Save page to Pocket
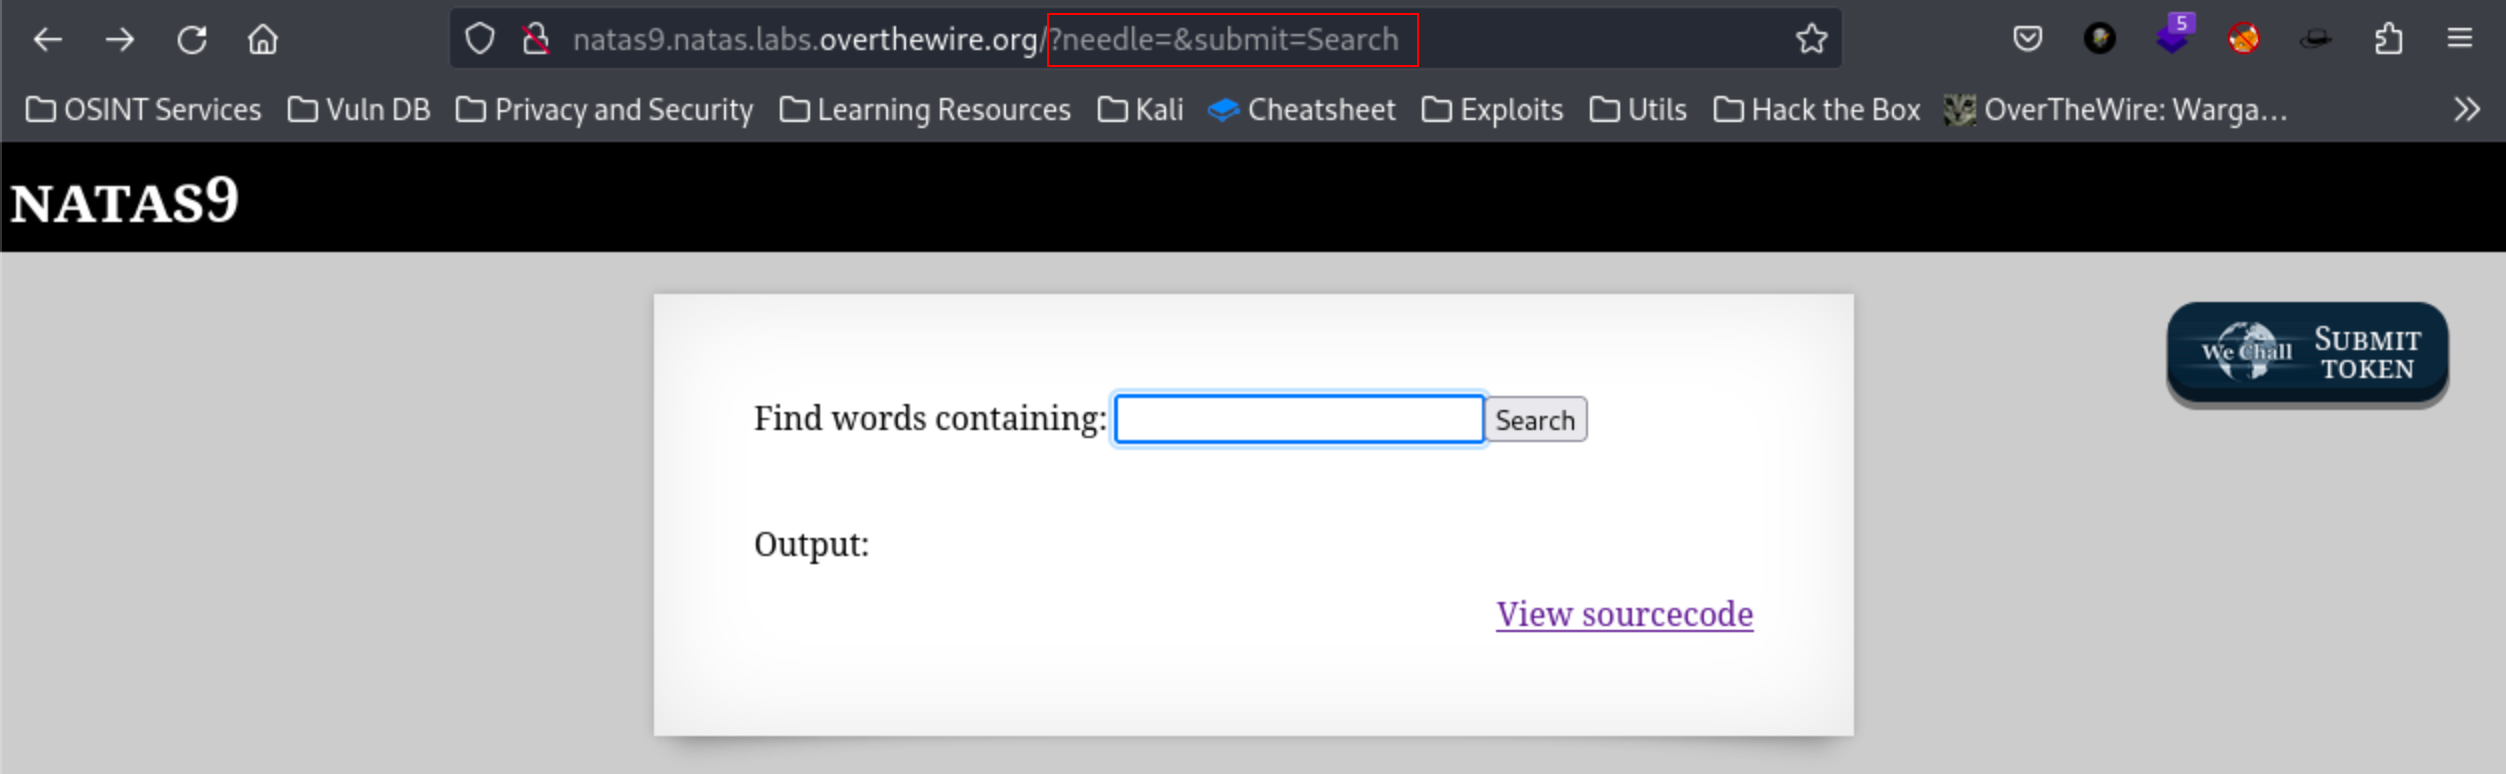This screenshot has width=2506, height=774. coord(2027,40)
